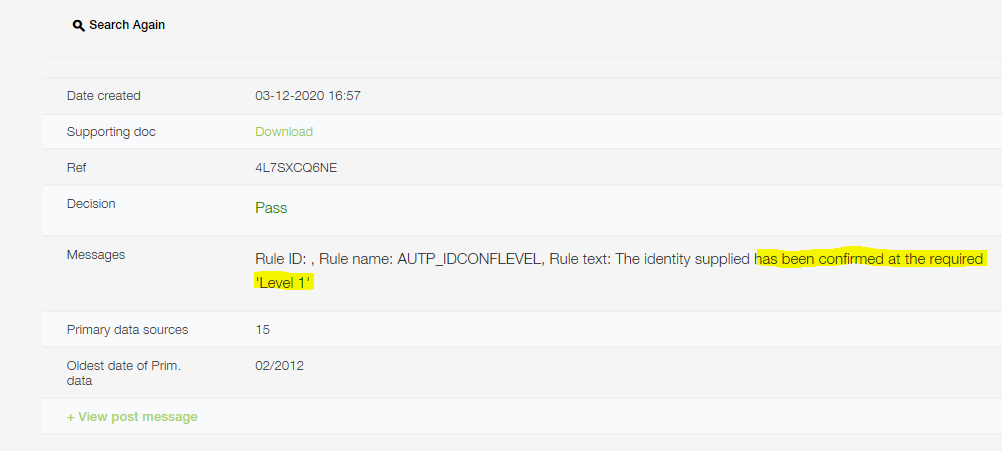
Task: Expand View post message
Action: tap(132, 417)
